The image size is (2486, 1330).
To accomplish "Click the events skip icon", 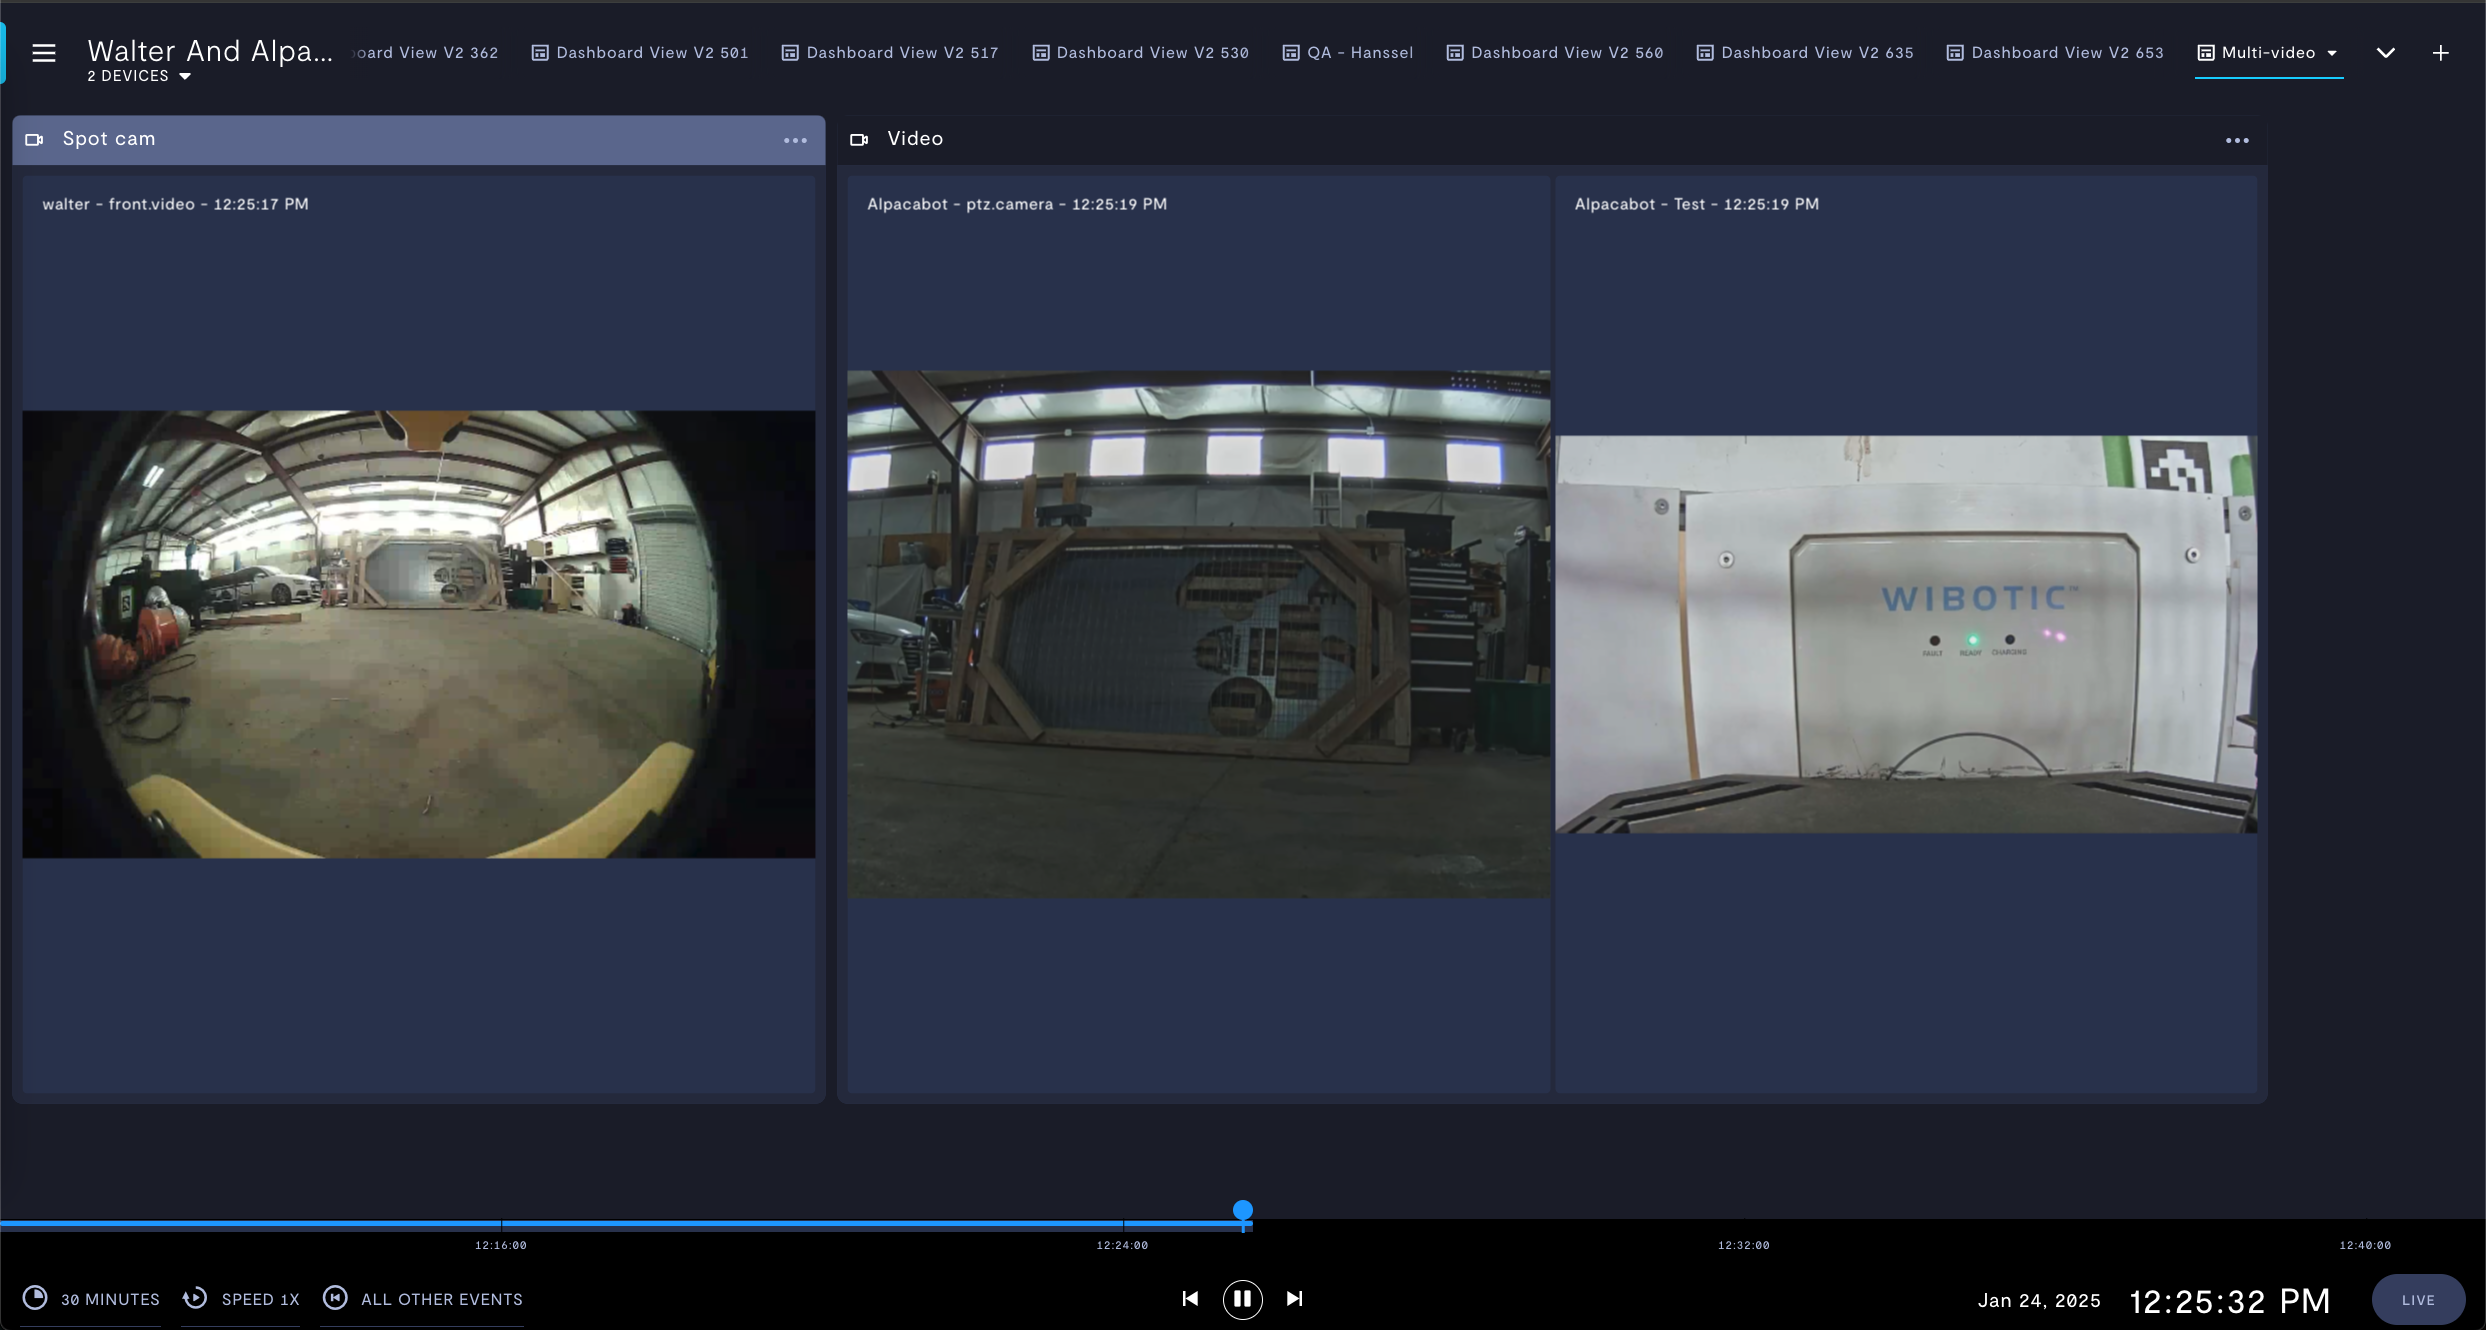I will point(335,1298).
